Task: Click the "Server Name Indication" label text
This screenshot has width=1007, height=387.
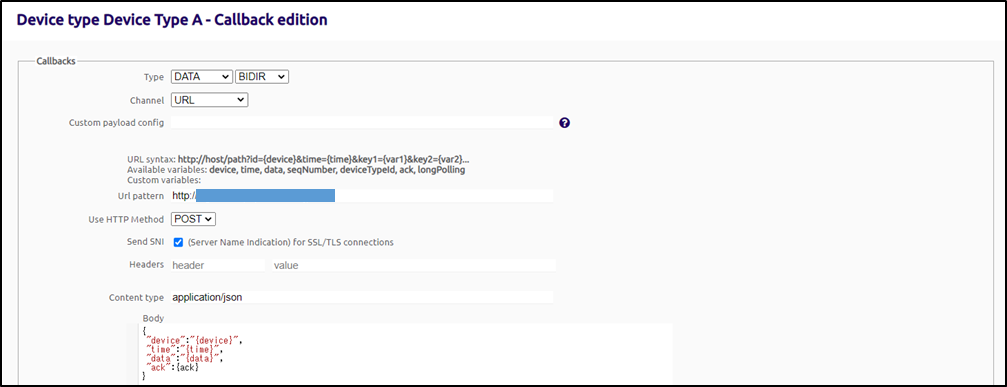Action: 290,243
